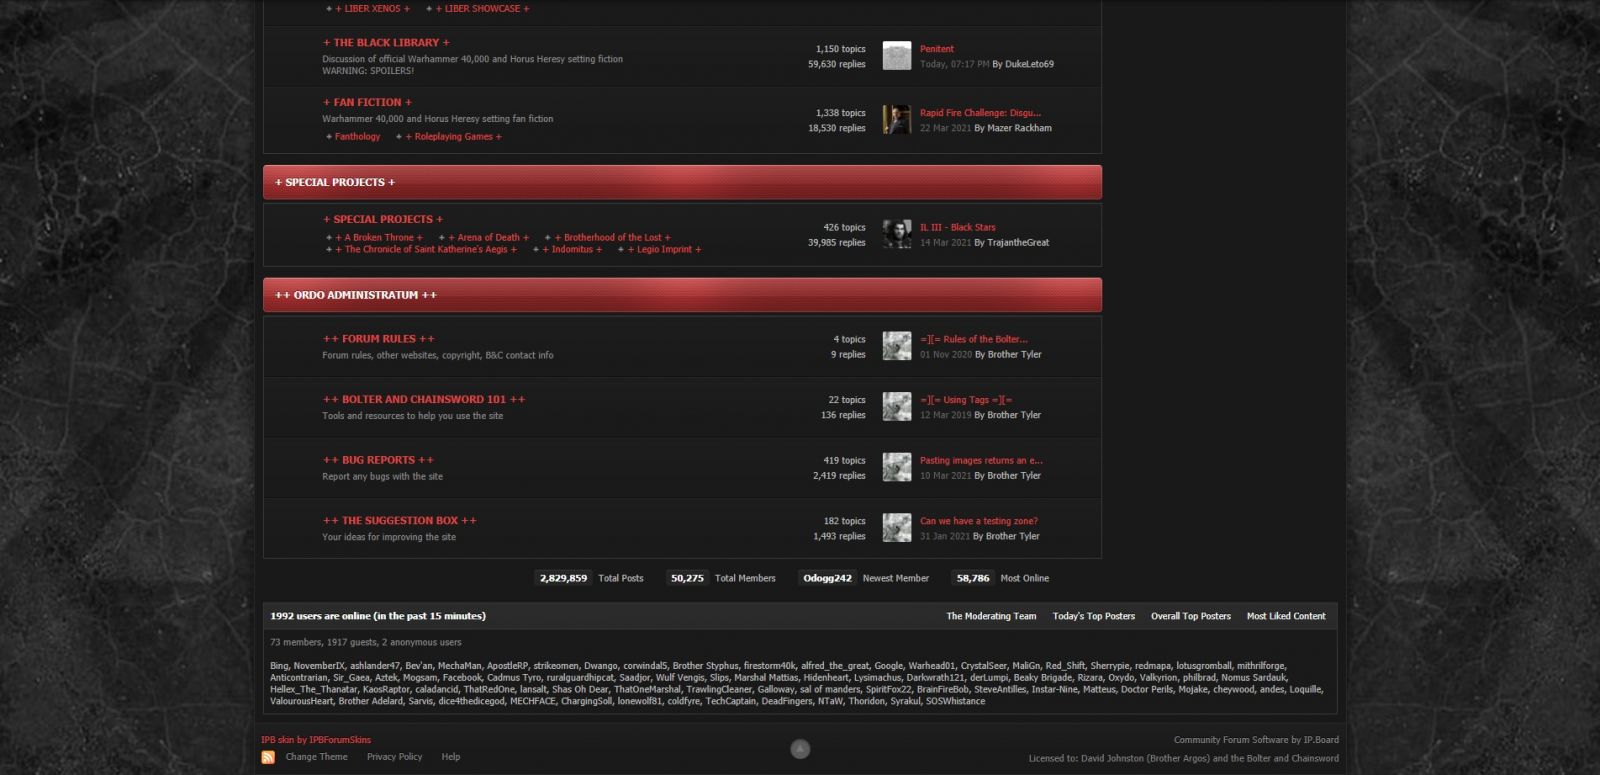Click TrajantheGreat's avatar in Special Projects row
This screenshot has height=775, width=1600.
896,234
